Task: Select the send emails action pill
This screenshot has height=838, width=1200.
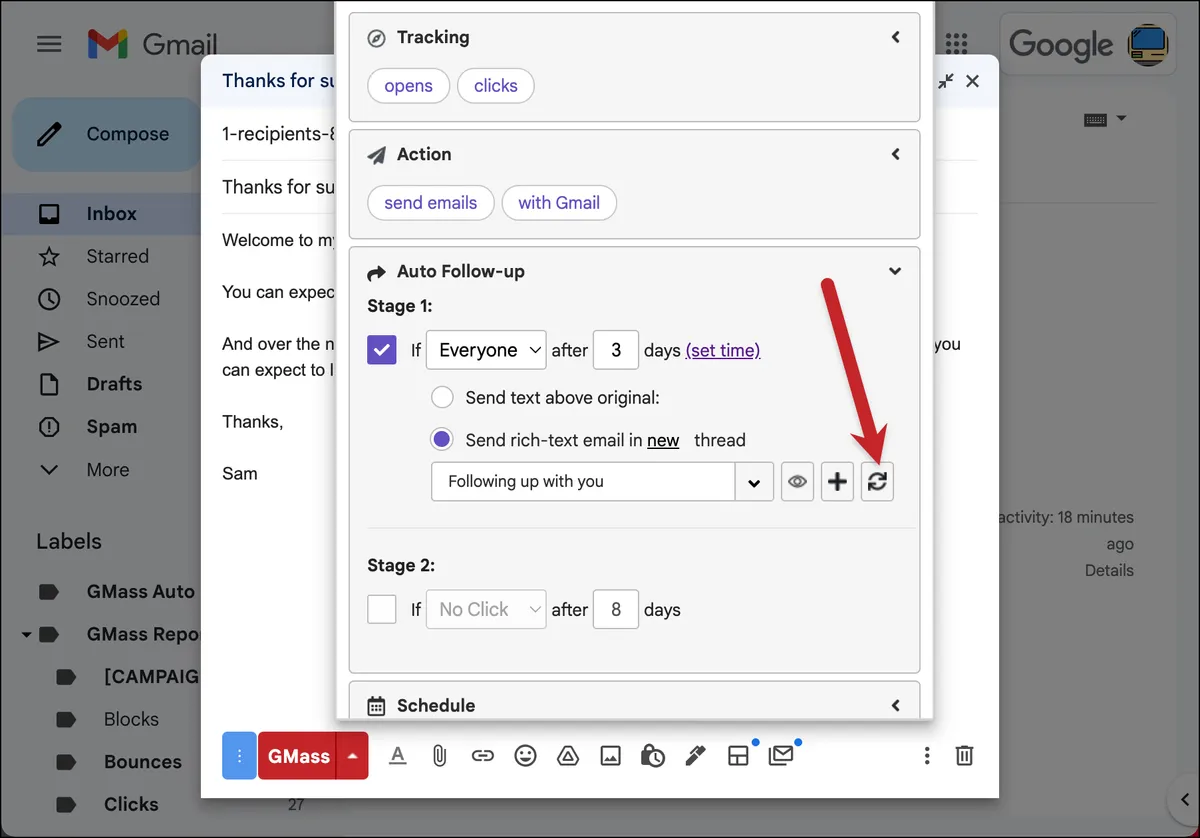Action: point(430,203)
